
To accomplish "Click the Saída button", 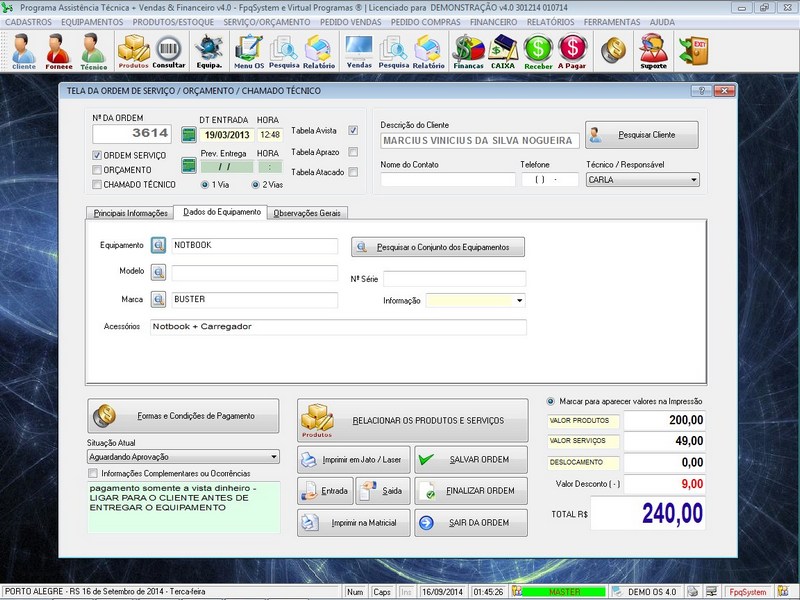I will coord(383,491).
